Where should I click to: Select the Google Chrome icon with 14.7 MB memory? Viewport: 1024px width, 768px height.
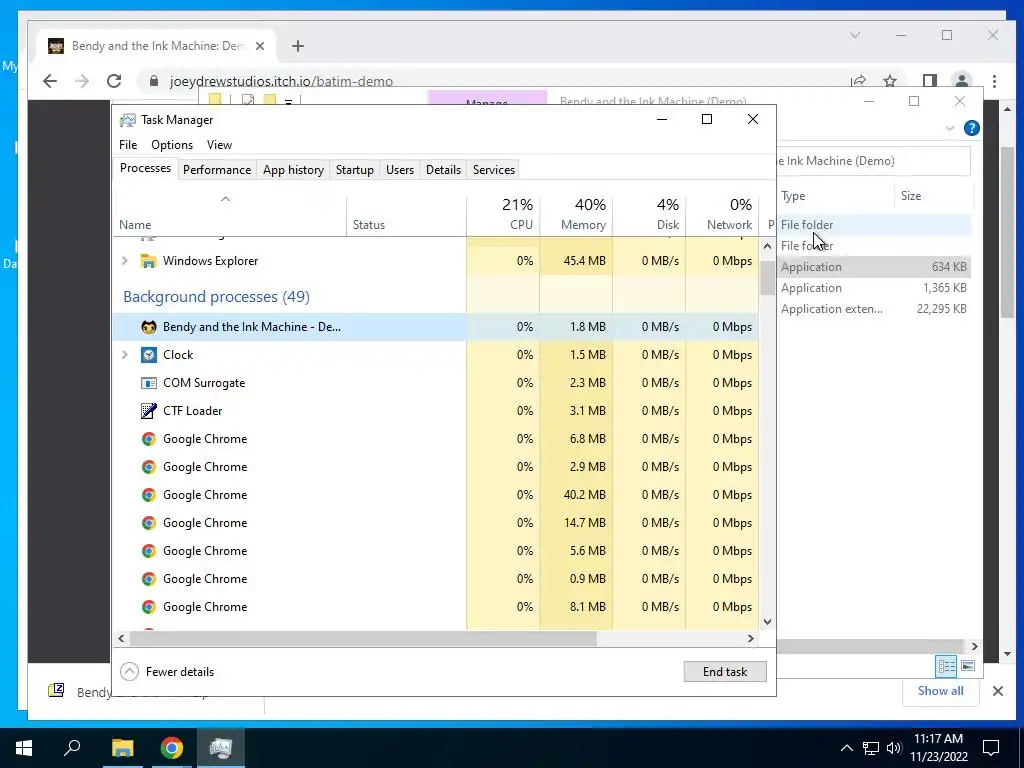point(149,523)
